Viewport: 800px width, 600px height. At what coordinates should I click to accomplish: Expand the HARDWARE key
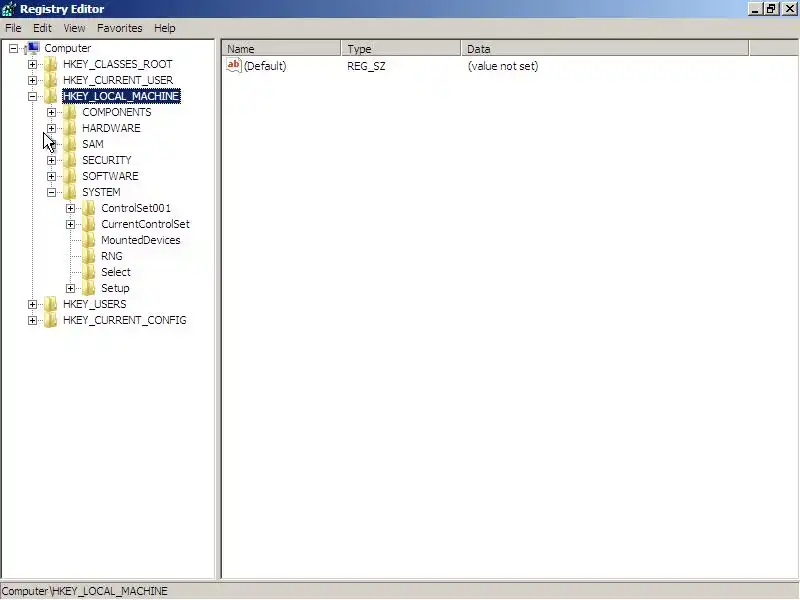tap(51, 128)
